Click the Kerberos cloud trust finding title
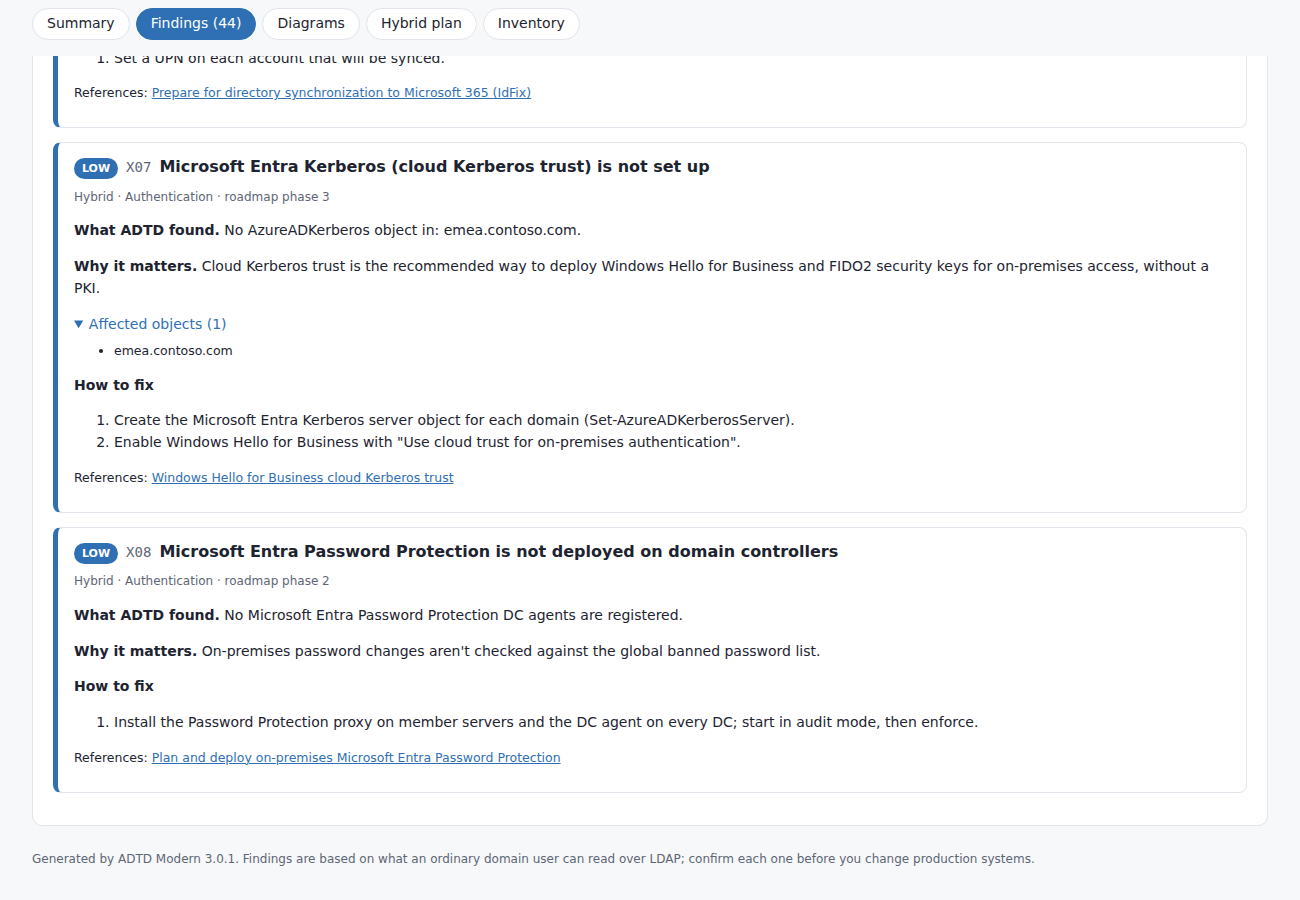The height and width of the screenshot is (900, 1300). tap(435, 167)
